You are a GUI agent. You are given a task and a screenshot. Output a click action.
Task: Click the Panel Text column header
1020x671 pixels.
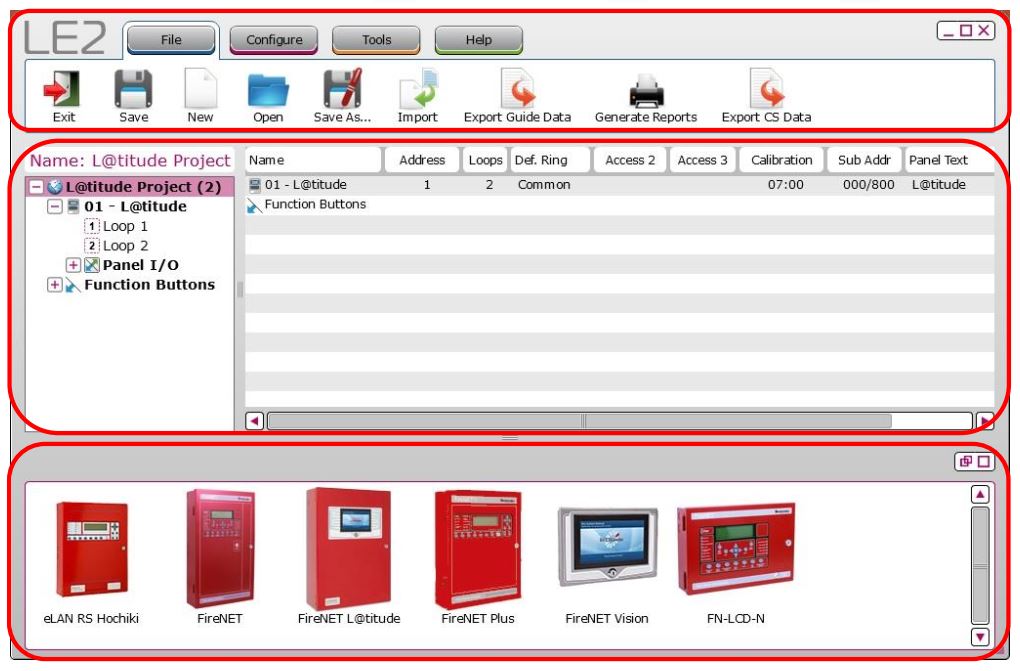point(948,160)
